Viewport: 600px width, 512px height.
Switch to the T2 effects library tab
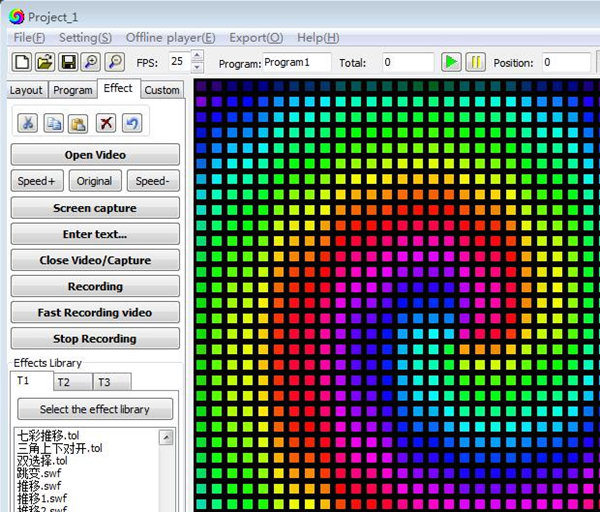pyautogui.click(x=73, y=382)
